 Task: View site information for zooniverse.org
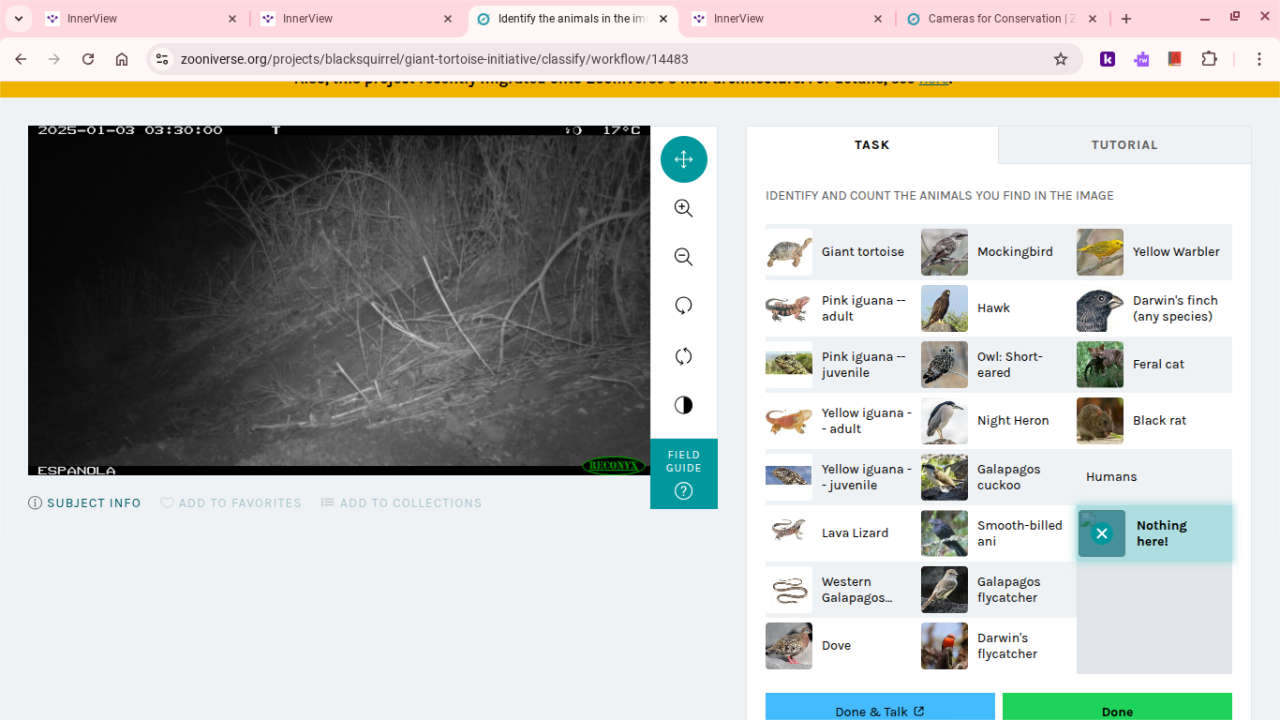[x=162, y=59]
